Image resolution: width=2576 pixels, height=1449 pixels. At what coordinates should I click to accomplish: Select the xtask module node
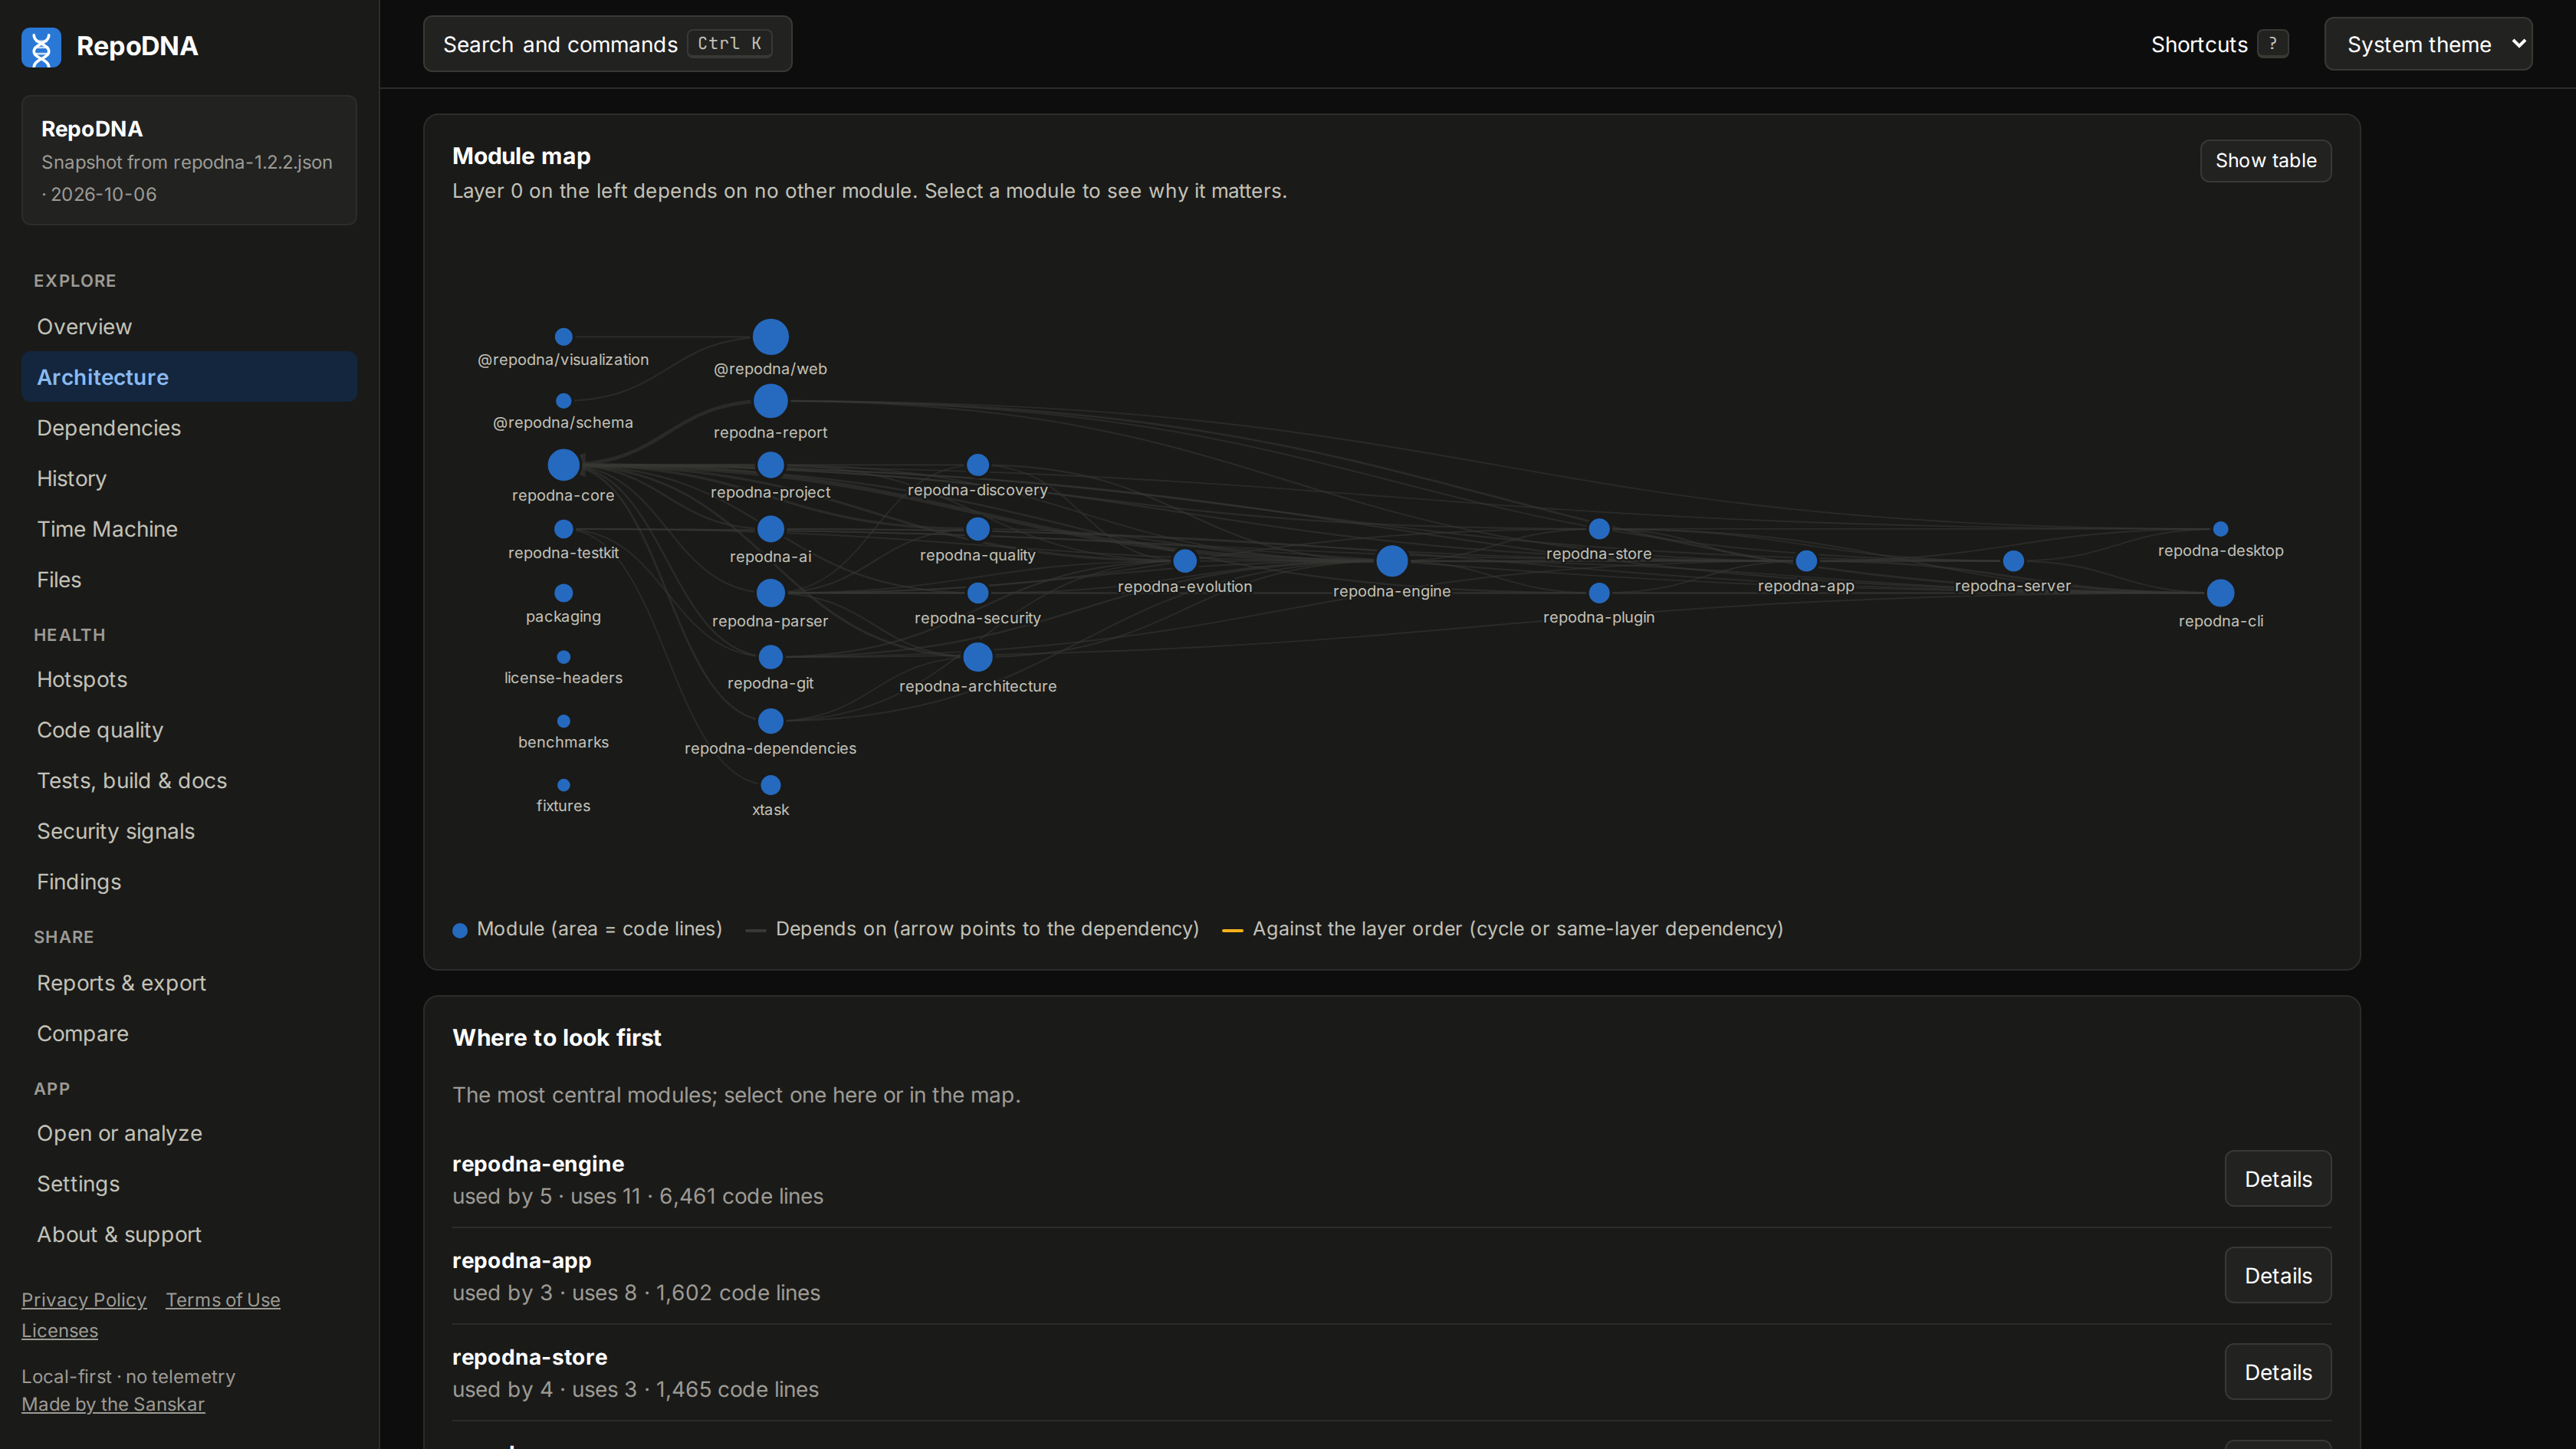tap(770, 785)
